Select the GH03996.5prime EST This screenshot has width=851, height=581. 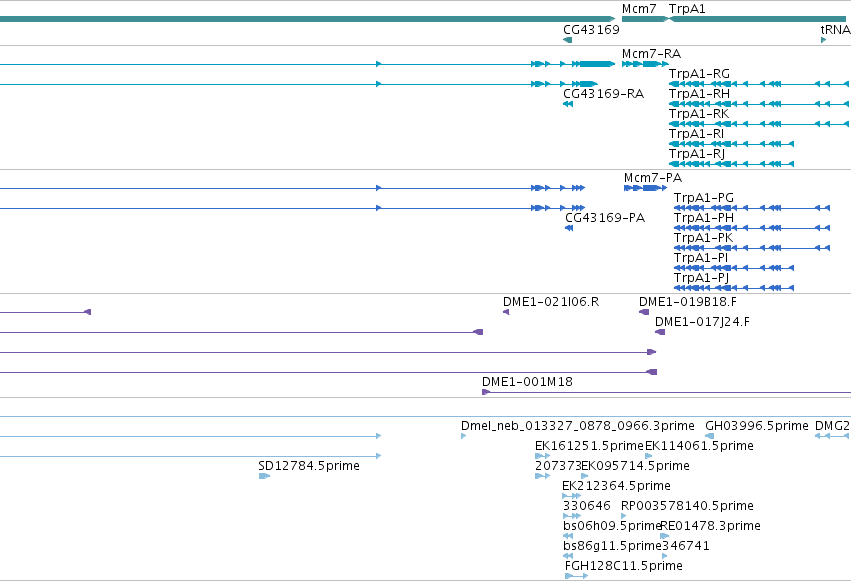pyautogui.click(x=709, y=436)
